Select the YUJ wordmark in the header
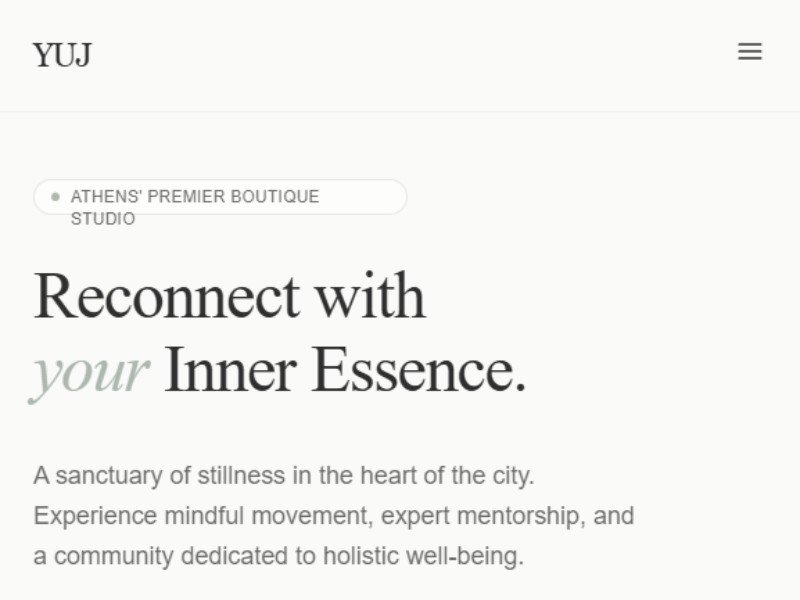Image resolution: width=800 pixels, height=600 pixels. pos(62,55)
